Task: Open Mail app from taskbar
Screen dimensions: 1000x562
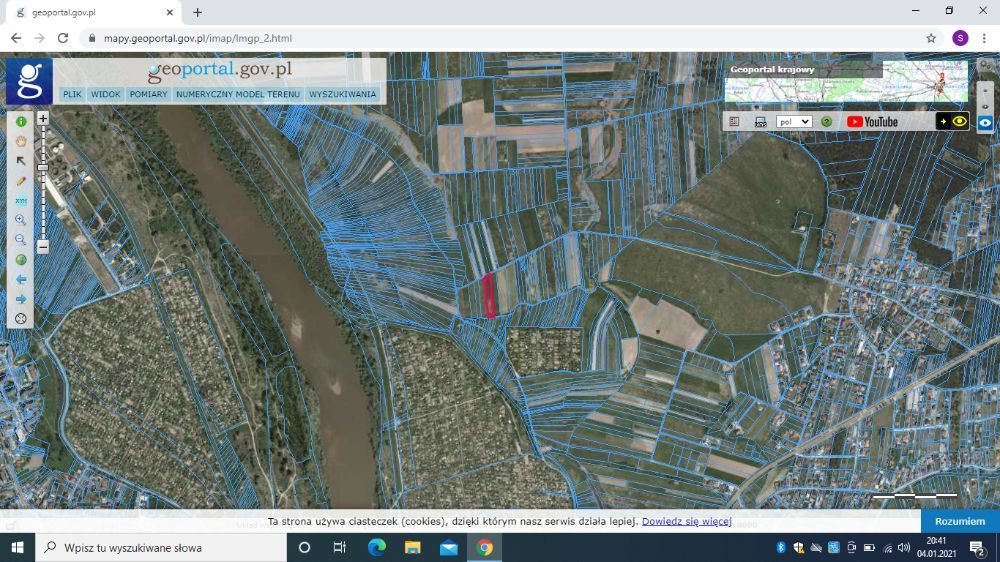Action: [x=448, y=547]
